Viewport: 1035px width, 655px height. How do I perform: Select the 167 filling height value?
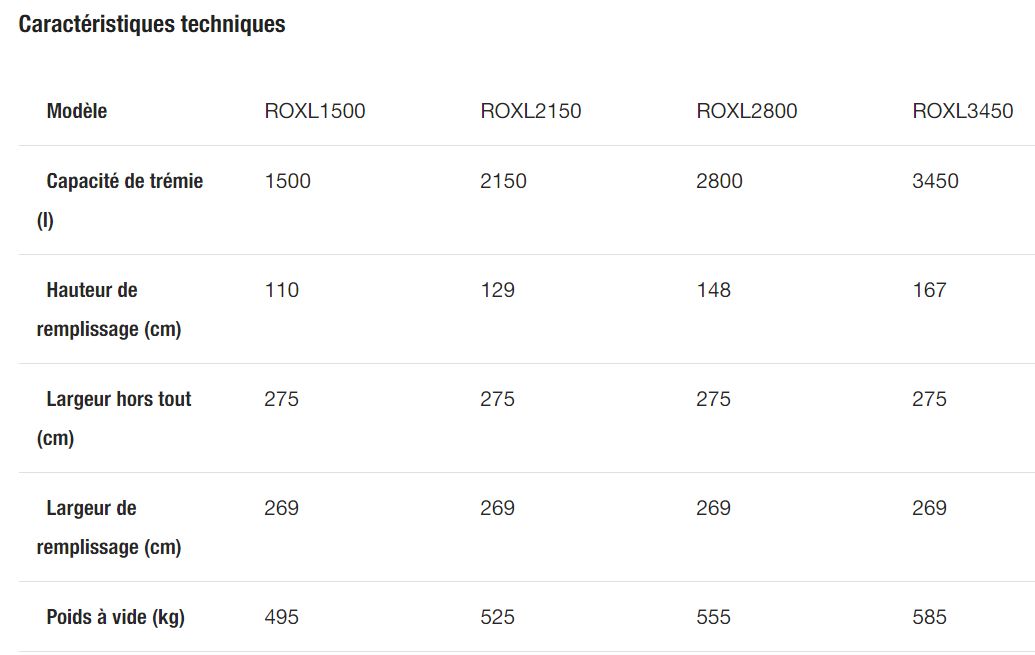[930, 290]
